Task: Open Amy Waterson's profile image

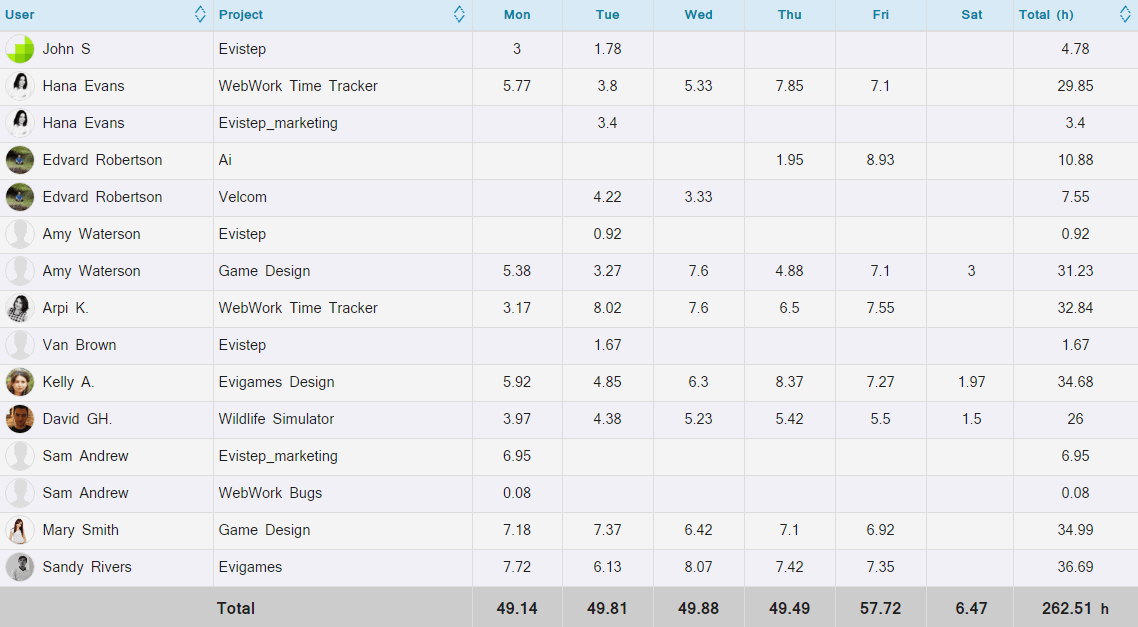Action: click(x=19, y=234)
